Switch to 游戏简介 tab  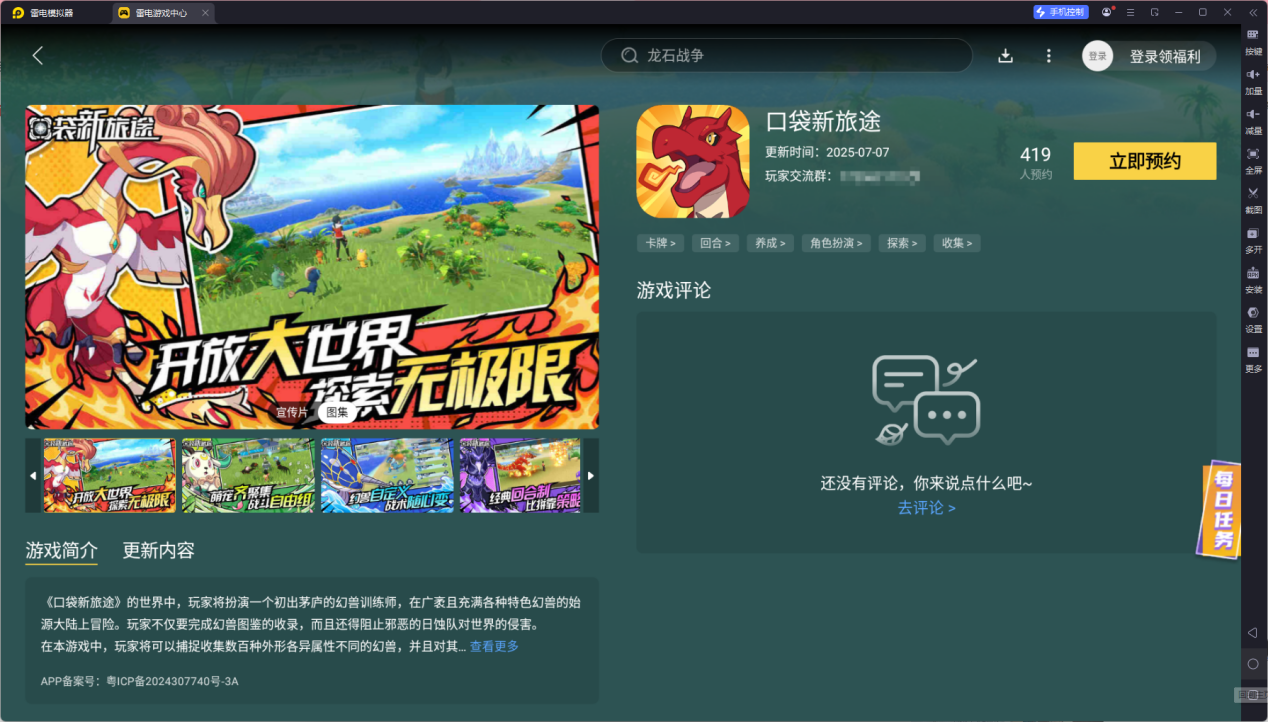(x=62, y=550)
